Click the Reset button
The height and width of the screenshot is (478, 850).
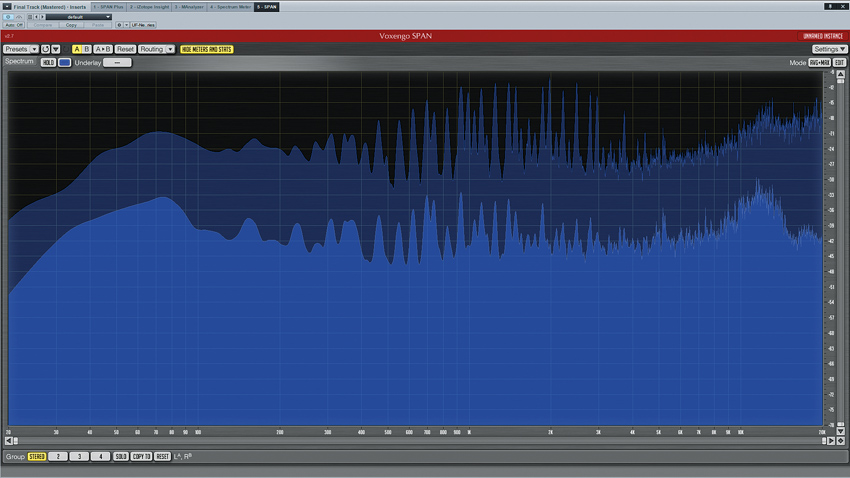tap(125, 49)
